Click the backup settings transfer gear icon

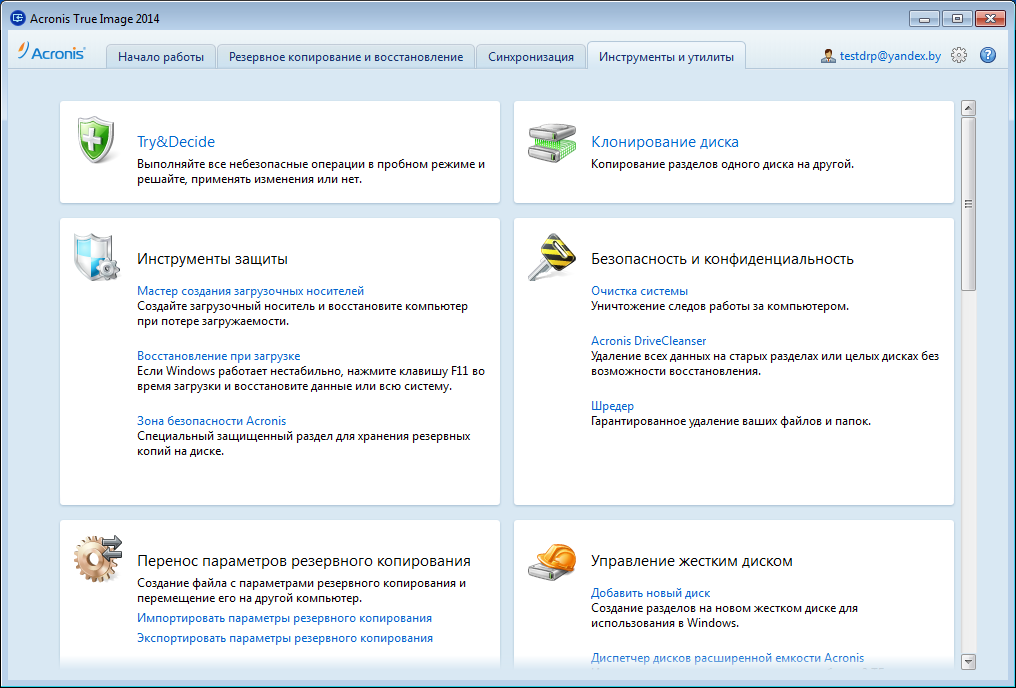point(97,560)
